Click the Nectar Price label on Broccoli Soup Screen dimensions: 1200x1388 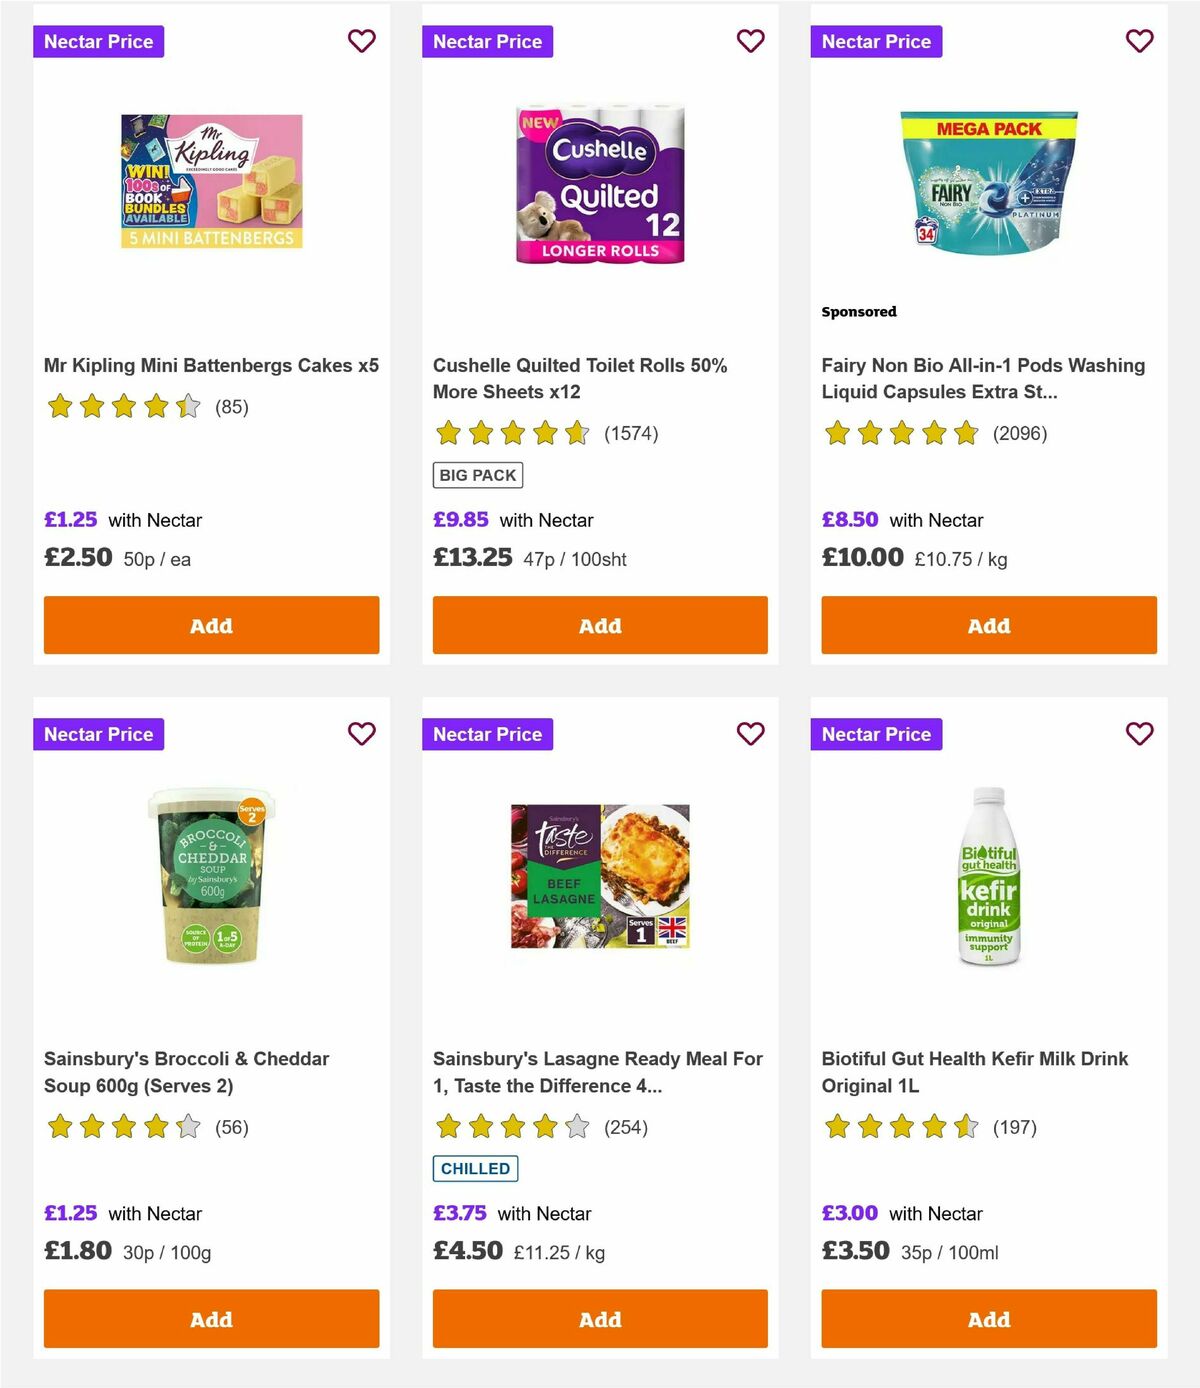98,733
